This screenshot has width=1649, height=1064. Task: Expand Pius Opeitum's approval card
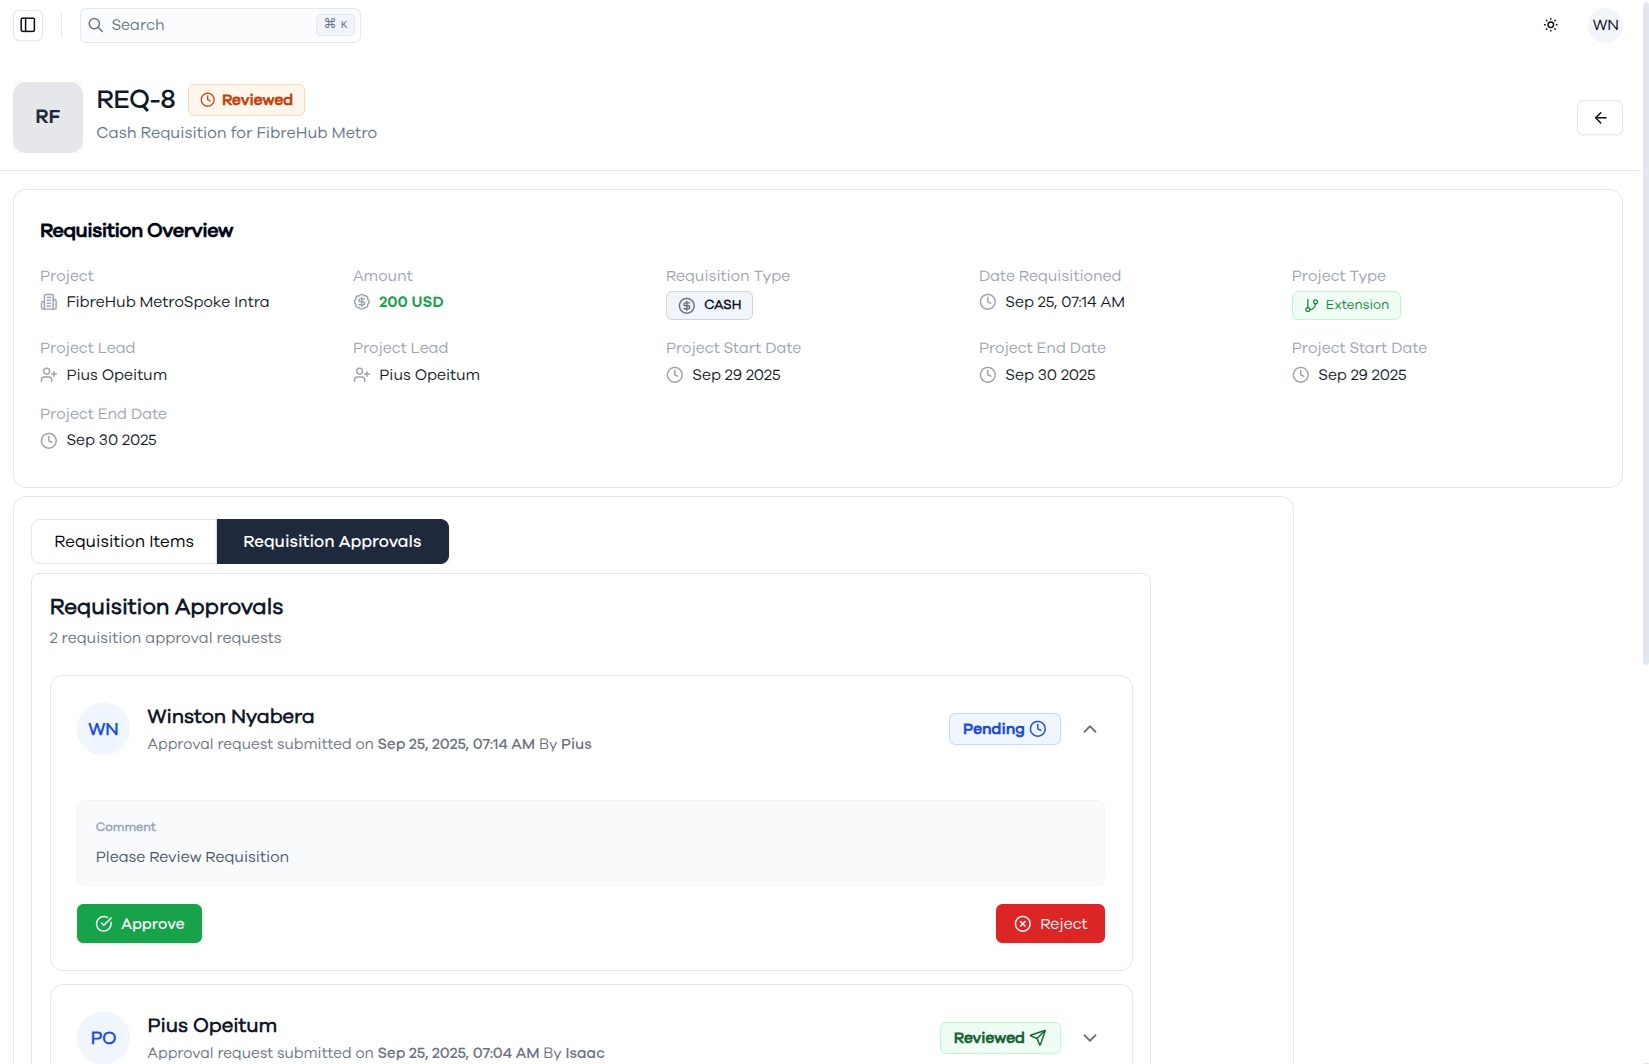tap(1090, 1038)
